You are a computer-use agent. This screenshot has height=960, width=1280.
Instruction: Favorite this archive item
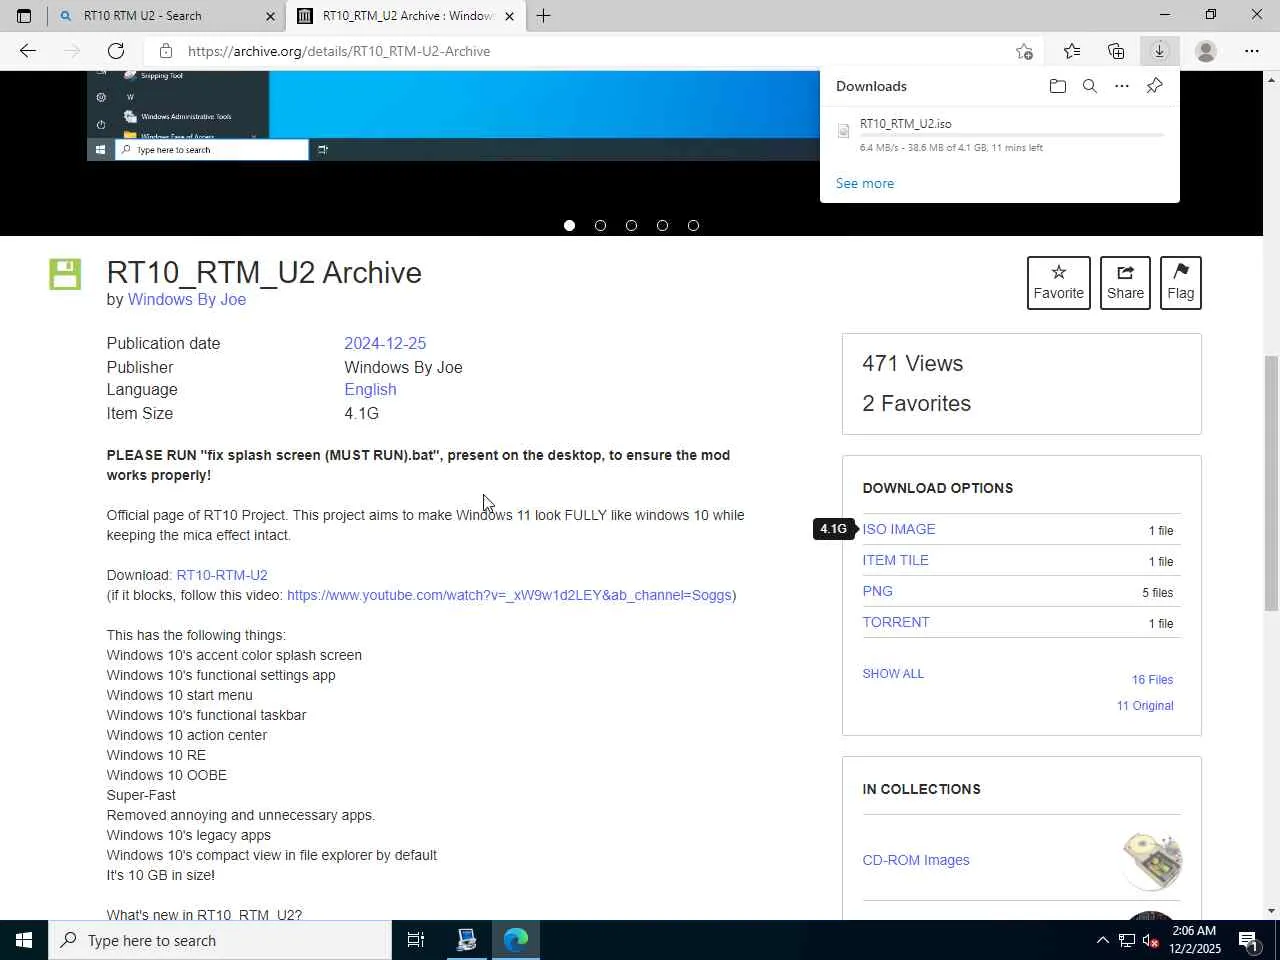pos(1058,283)
